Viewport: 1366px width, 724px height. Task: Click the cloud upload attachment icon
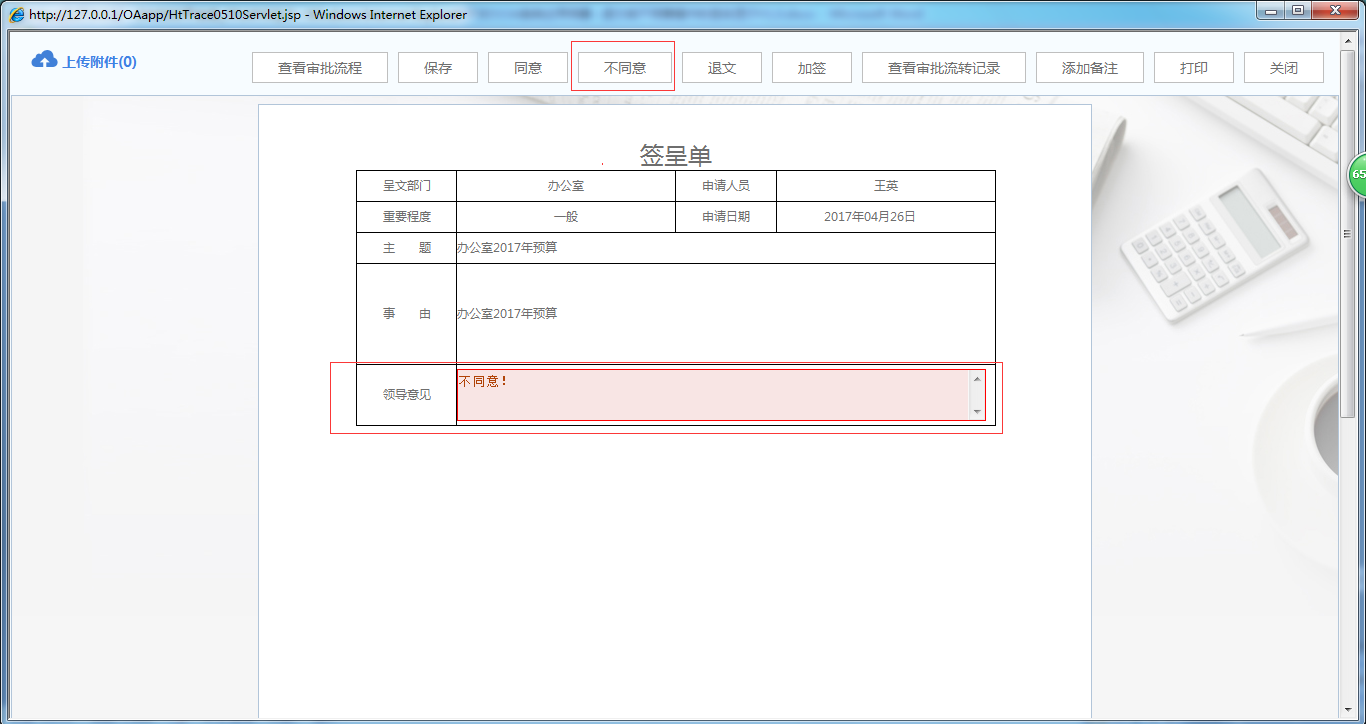[43, 59]
